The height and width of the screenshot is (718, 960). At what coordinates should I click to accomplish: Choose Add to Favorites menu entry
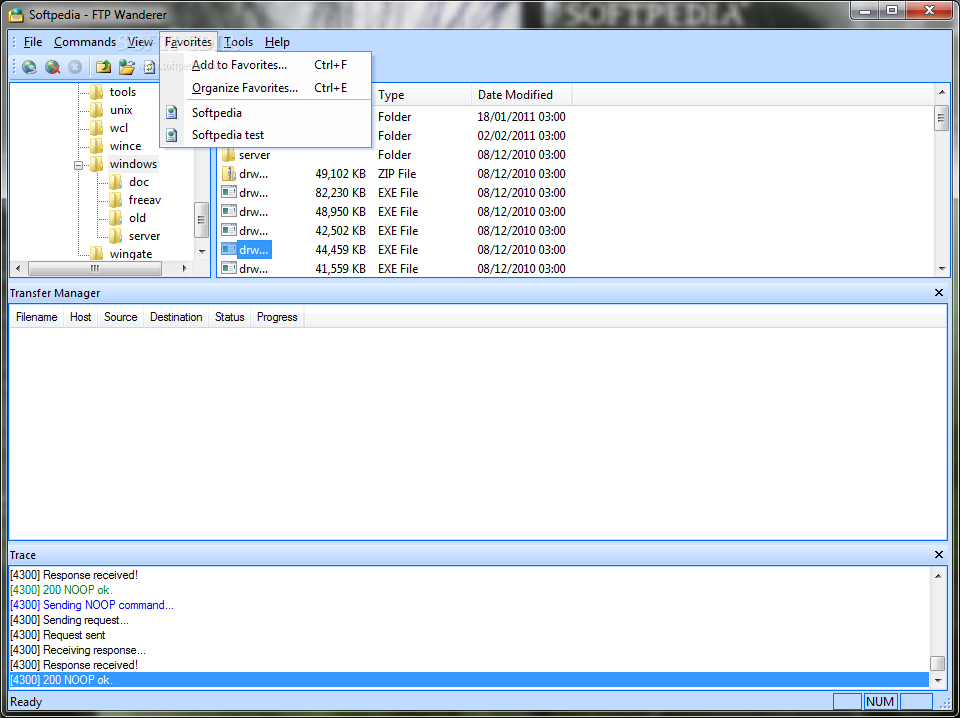tap(266, 65)
